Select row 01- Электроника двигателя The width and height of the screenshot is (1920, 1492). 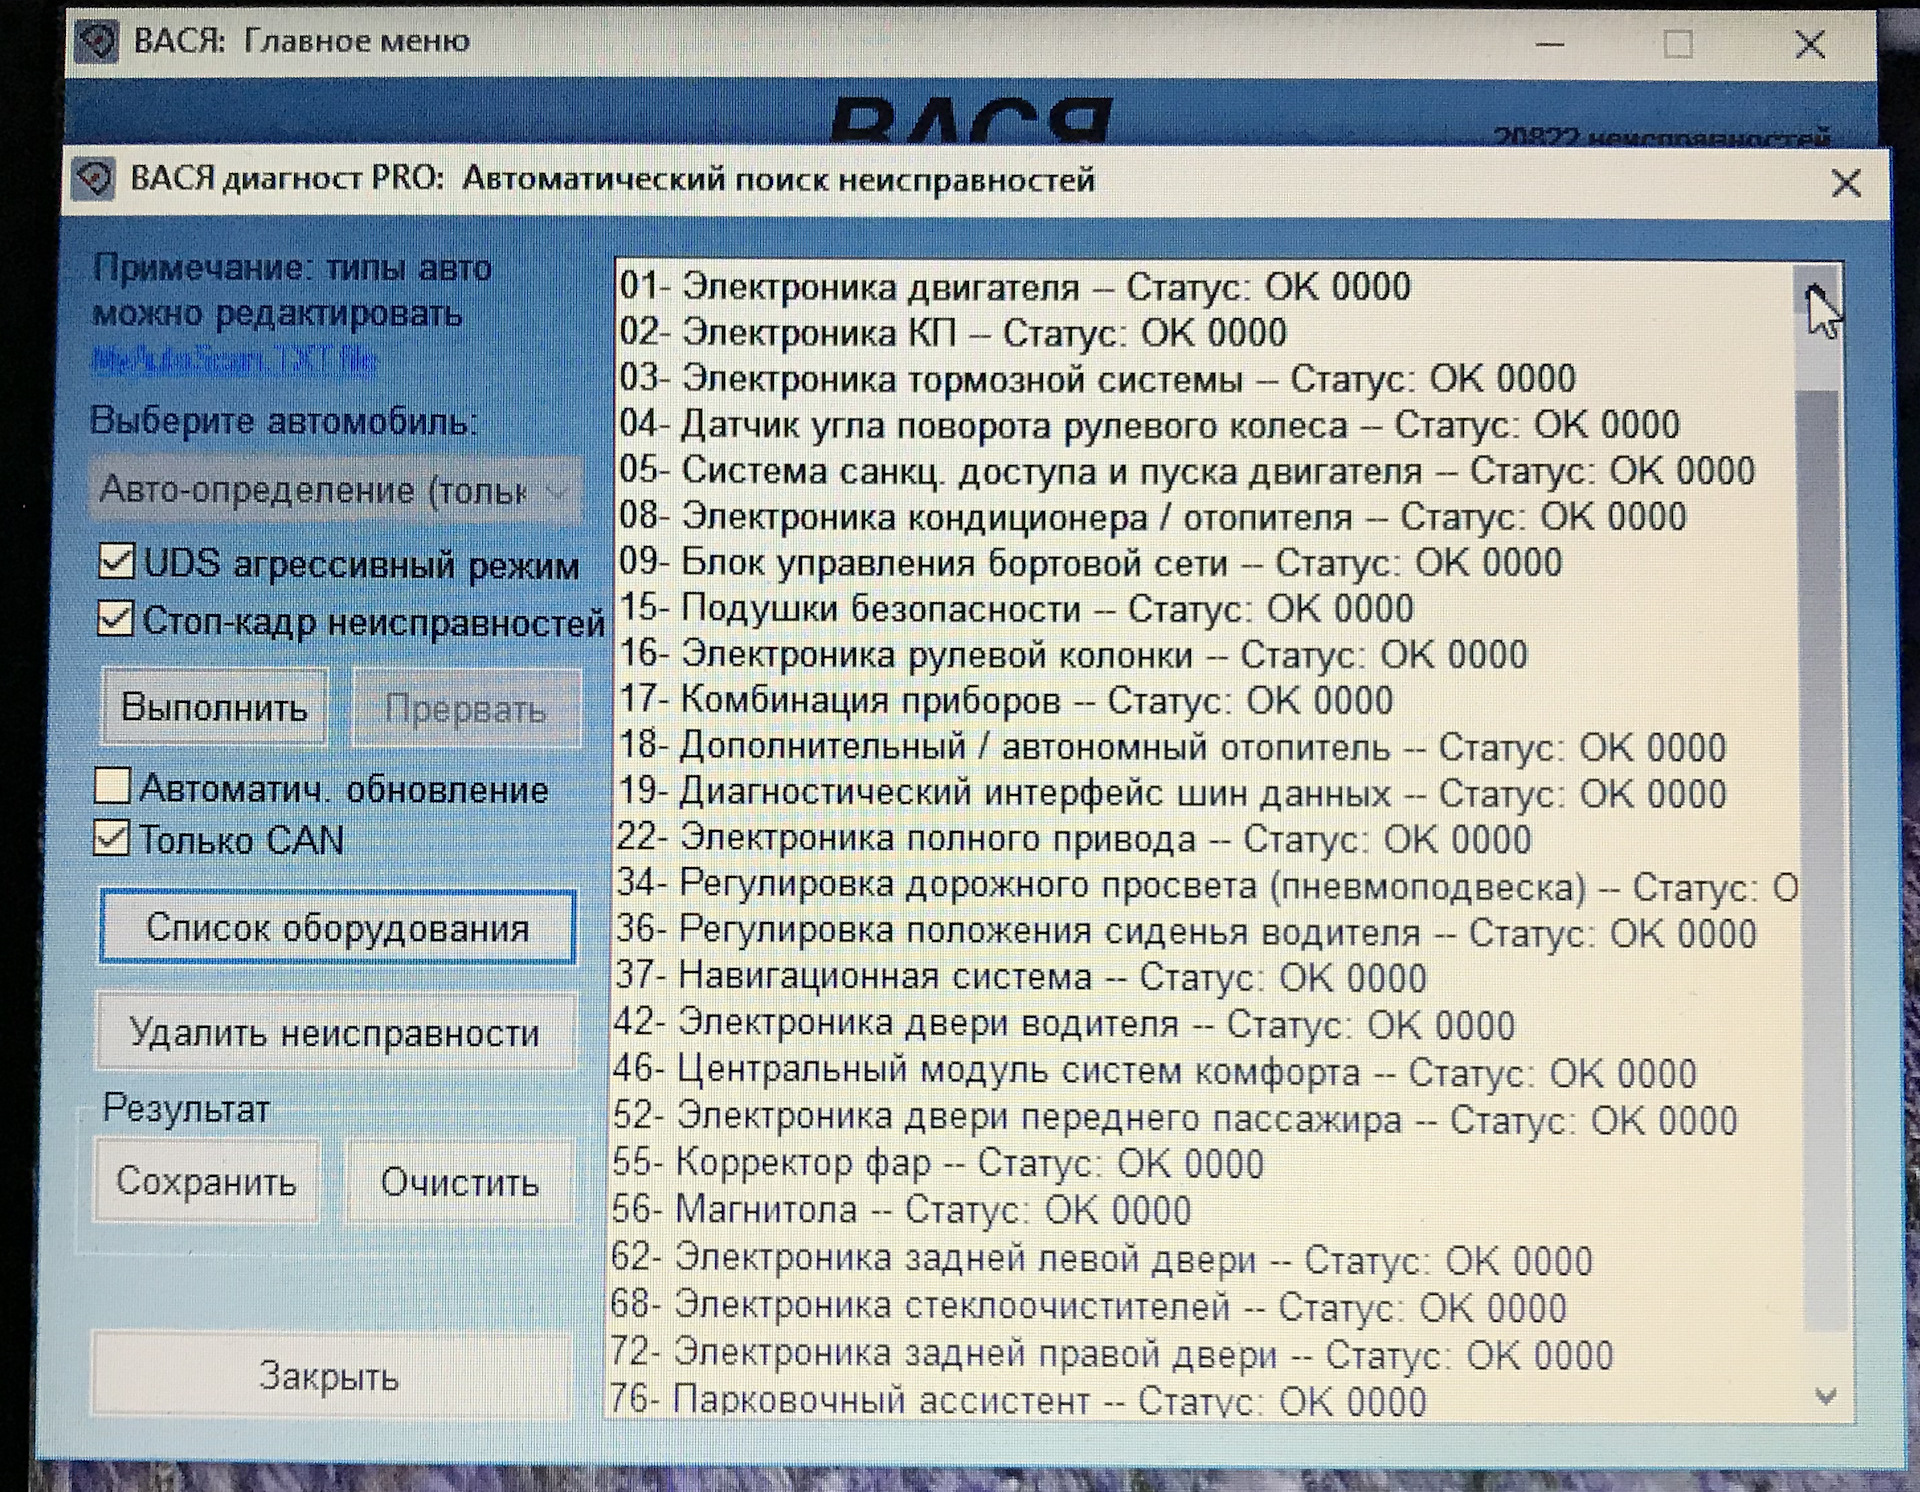click(x=1015, y=287)
